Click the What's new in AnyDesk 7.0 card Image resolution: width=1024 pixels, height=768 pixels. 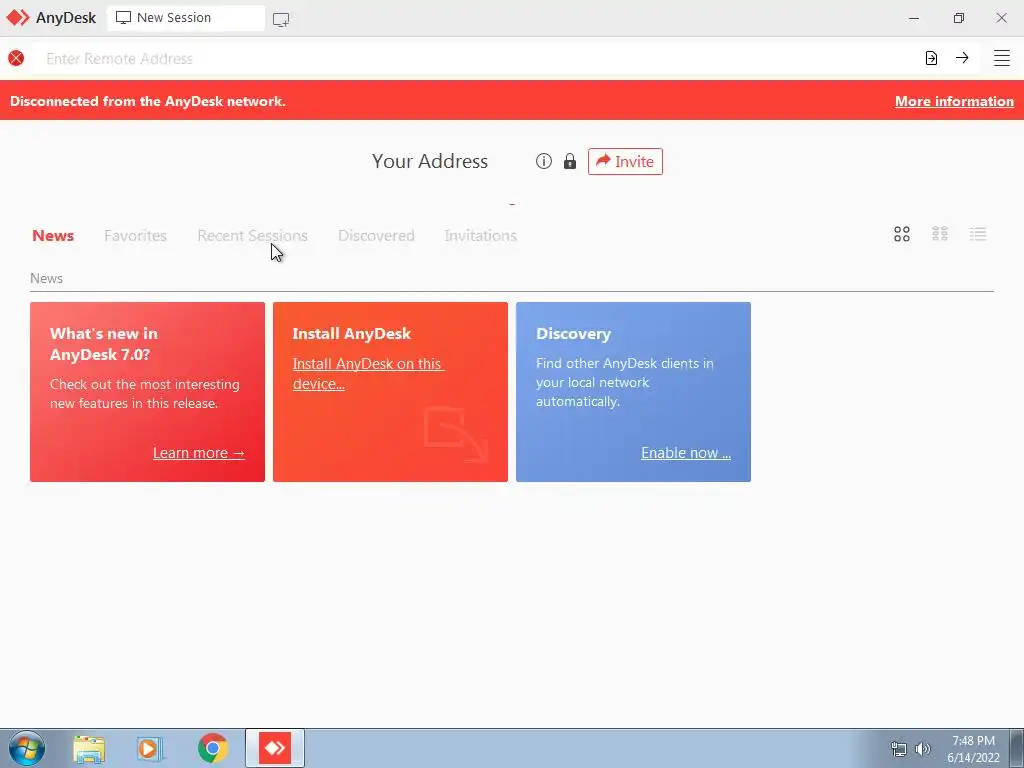click(148, 392)
